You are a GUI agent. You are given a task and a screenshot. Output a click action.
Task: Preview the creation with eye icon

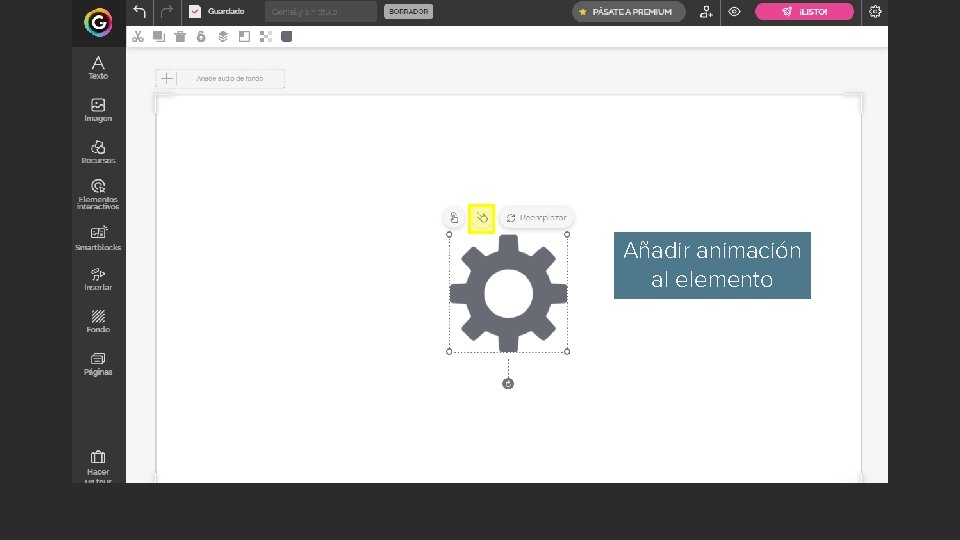point(734,12)
